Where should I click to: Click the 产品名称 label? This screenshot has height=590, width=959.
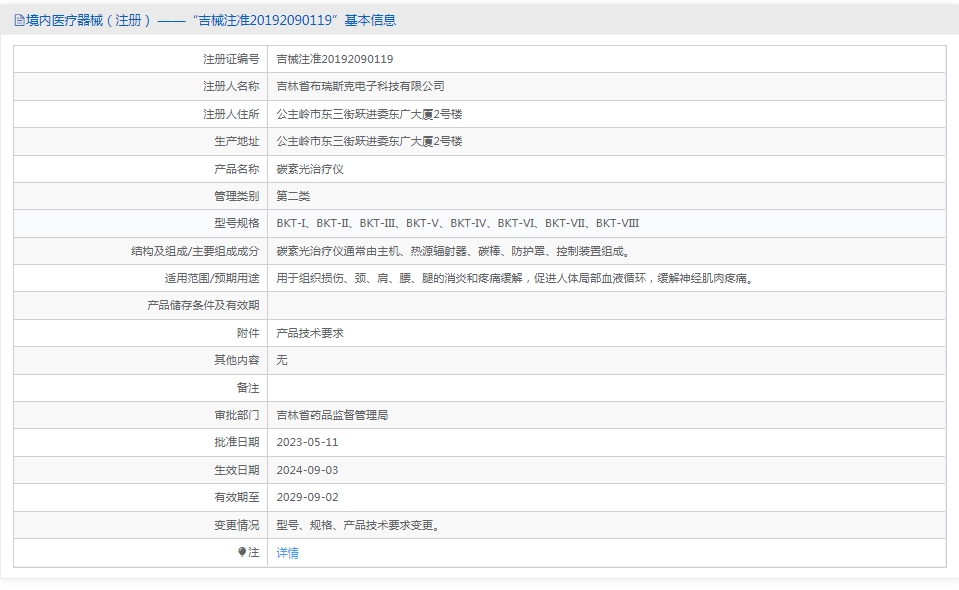[x=237, y=169]
